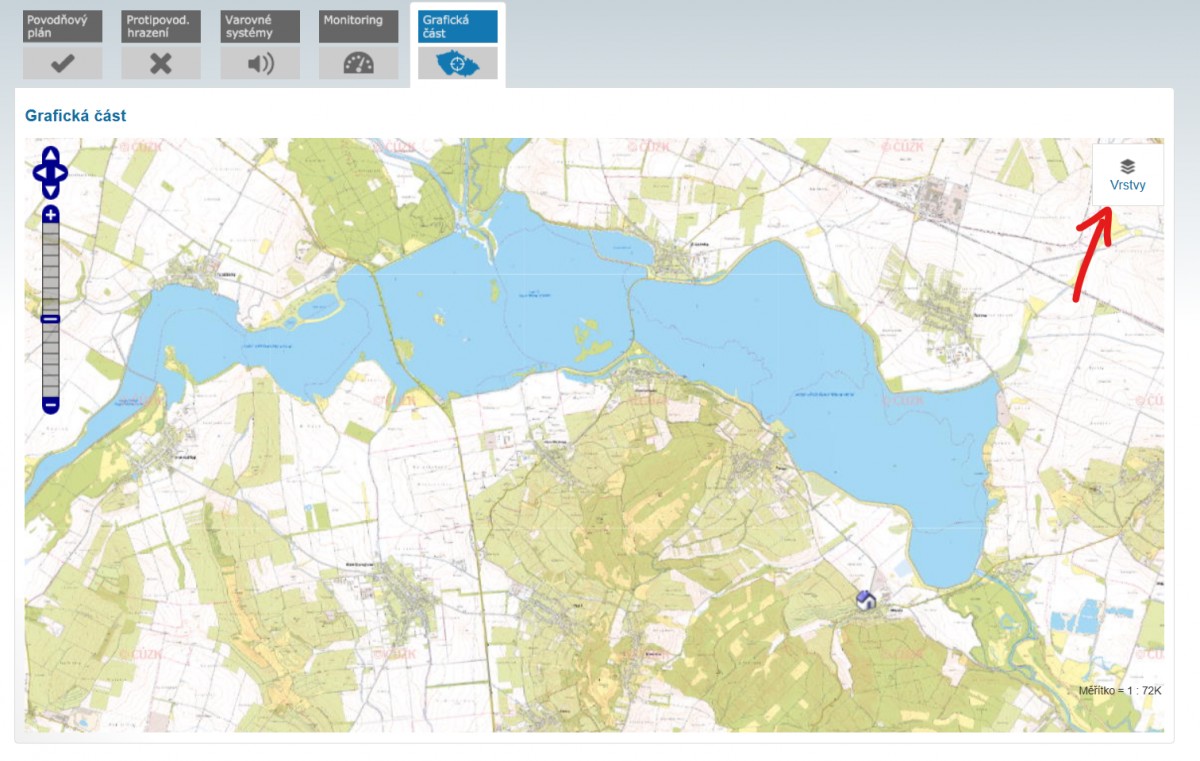1200x761 pixels.
Task: Select the Grafická část tab label
Action: click(457, 26)
